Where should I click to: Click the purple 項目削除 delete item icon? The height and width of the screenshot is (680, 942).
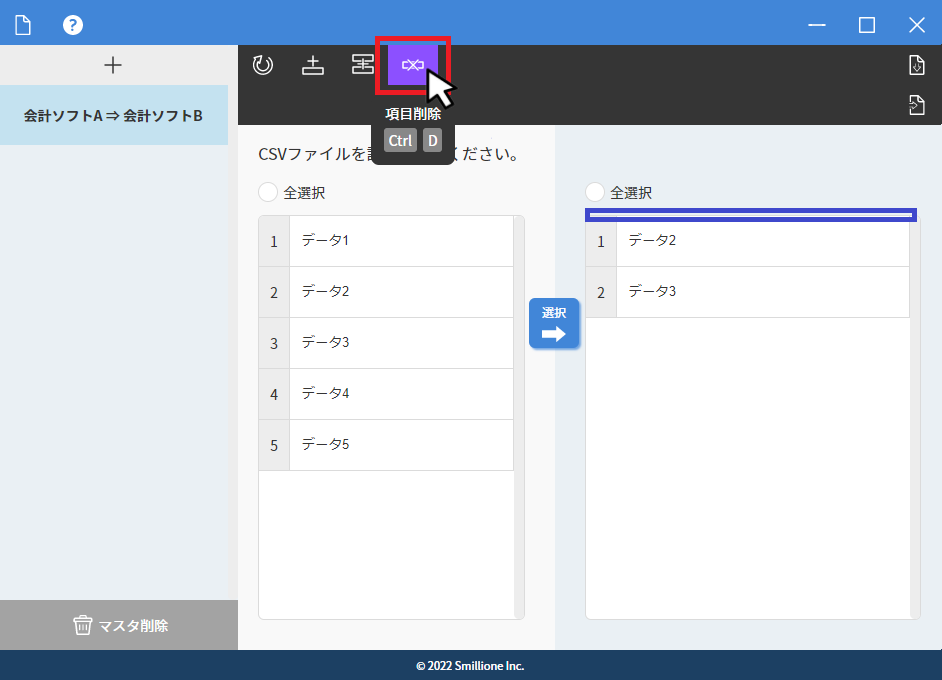click(x=412, y=66)
